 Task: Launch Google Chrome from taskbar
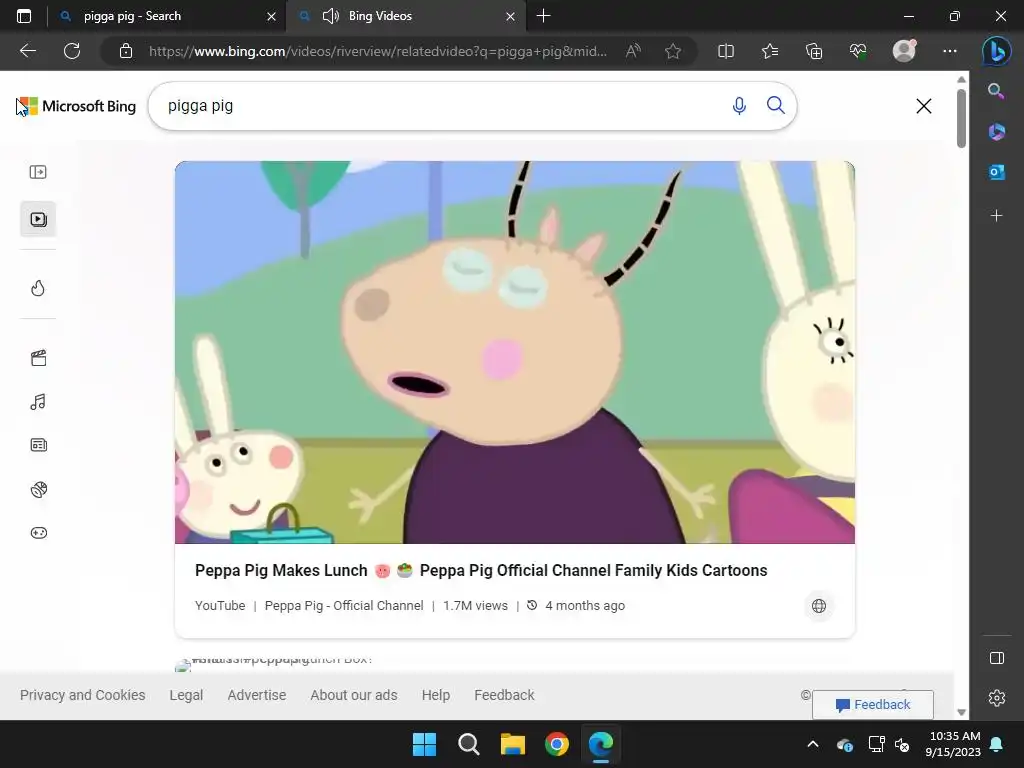coord(556,744)
